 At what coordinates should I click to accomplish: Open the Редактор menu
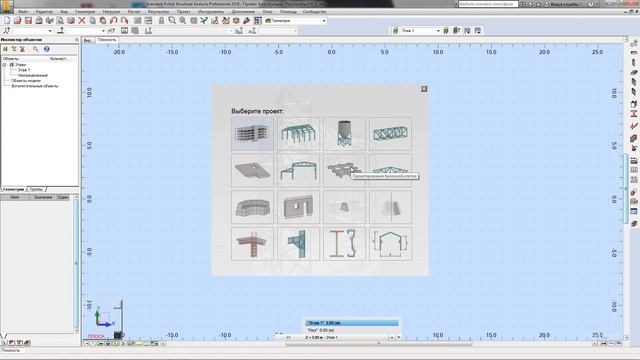tap(44, 12)
